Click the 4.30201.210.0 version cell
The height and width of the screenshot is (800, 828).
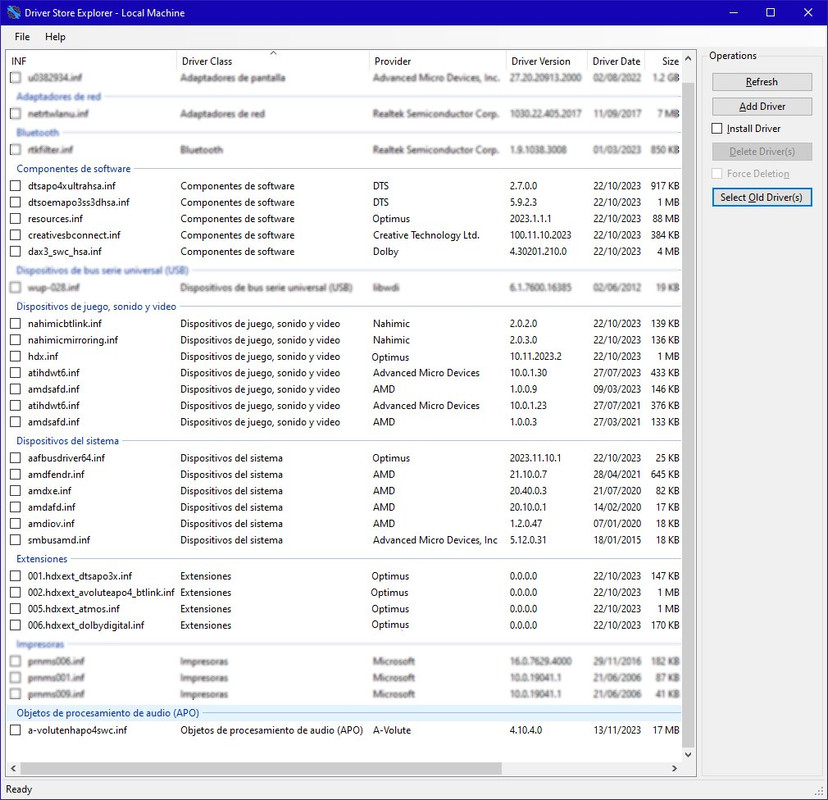coord(538,251)
